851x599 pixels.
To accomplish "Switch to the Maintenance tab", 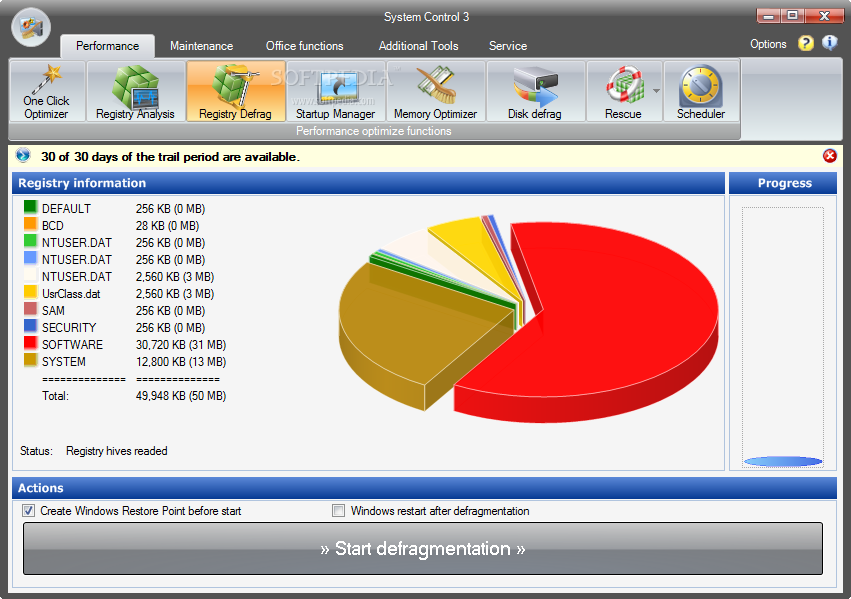I will (x=201, y=46).
